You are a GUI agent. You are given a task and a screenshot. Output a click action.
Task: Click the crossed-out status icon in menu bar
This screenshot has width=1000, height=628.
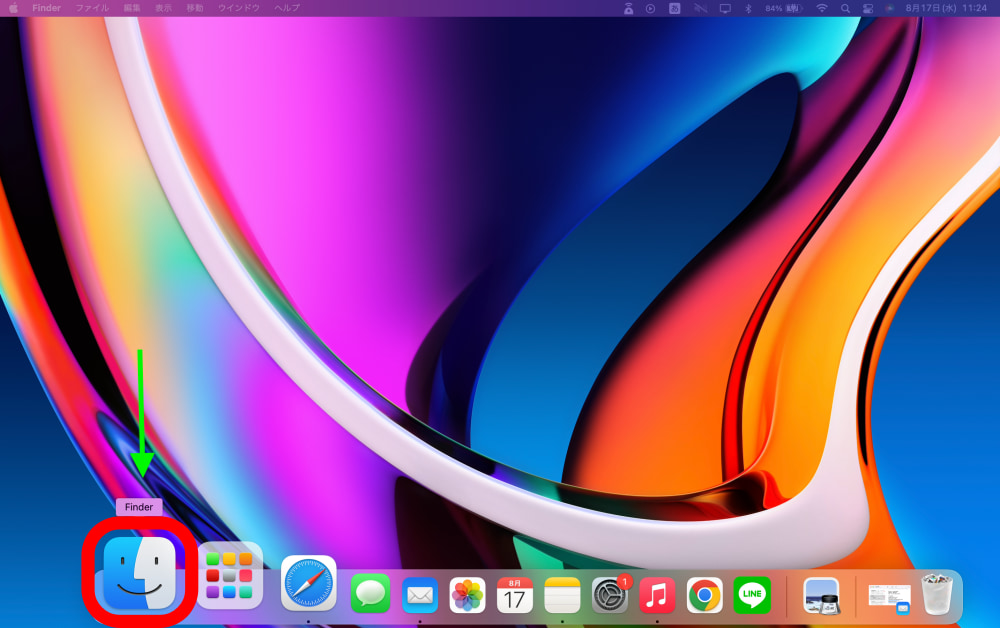pyautogui.click(x=700, y=8)
